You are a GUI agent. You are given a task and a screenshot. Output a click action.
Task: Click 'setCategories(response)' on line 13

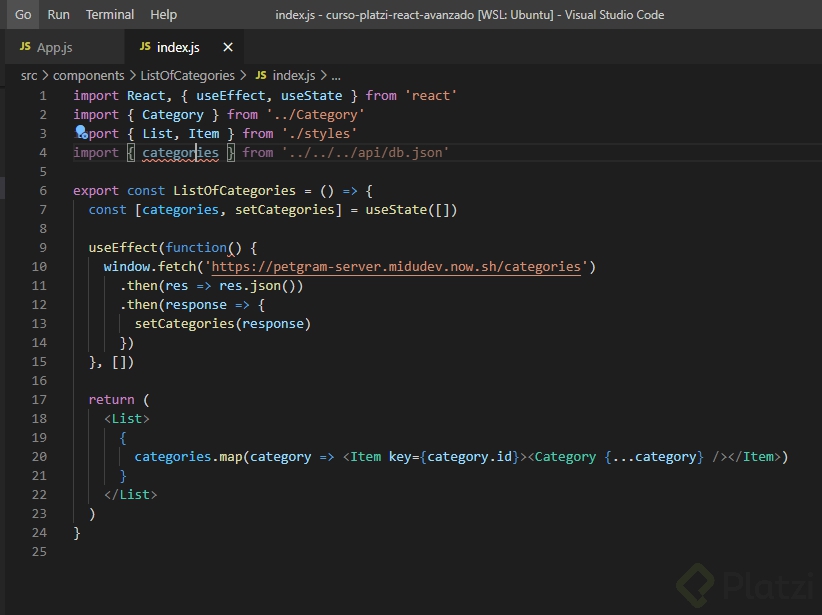223,323
